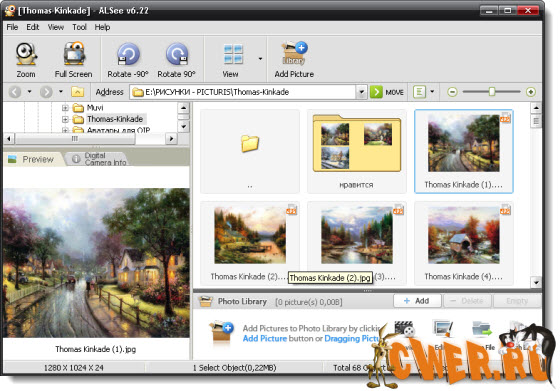Click the blue Add Picture link

(x=265, y=339)
